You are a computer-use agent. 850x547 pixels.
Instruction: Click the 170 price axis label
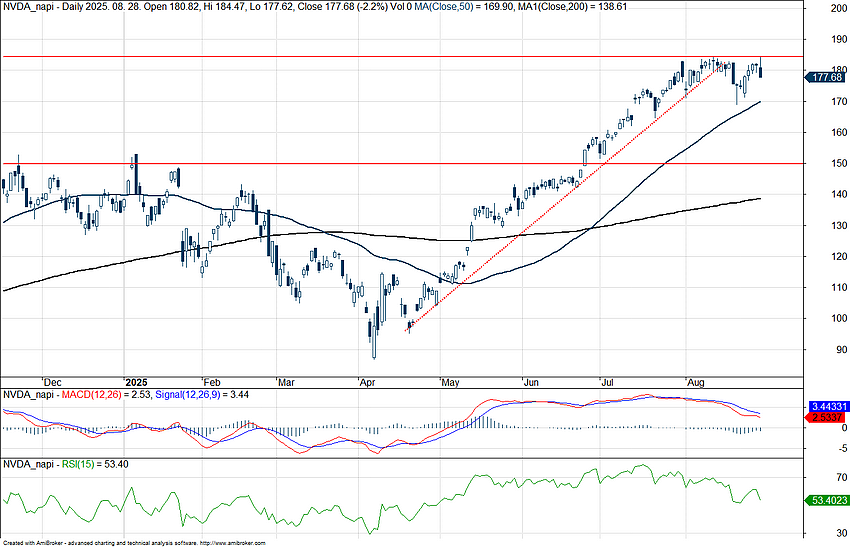pyautogui.click(x=839, y=101)
